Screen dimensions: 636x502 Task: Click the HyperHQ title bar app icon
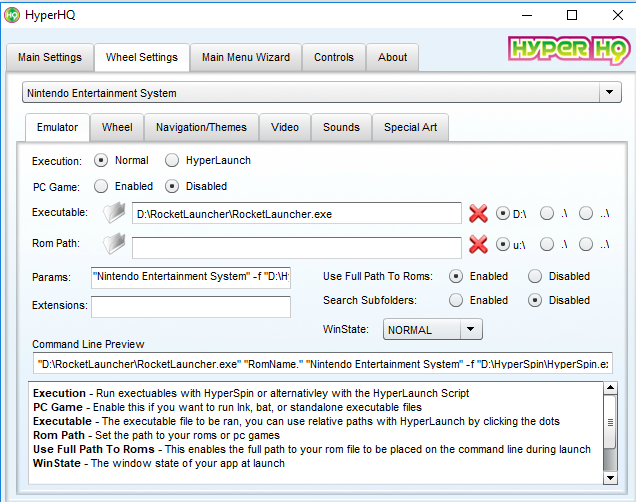pyautogui.click(x=13, y=15)
